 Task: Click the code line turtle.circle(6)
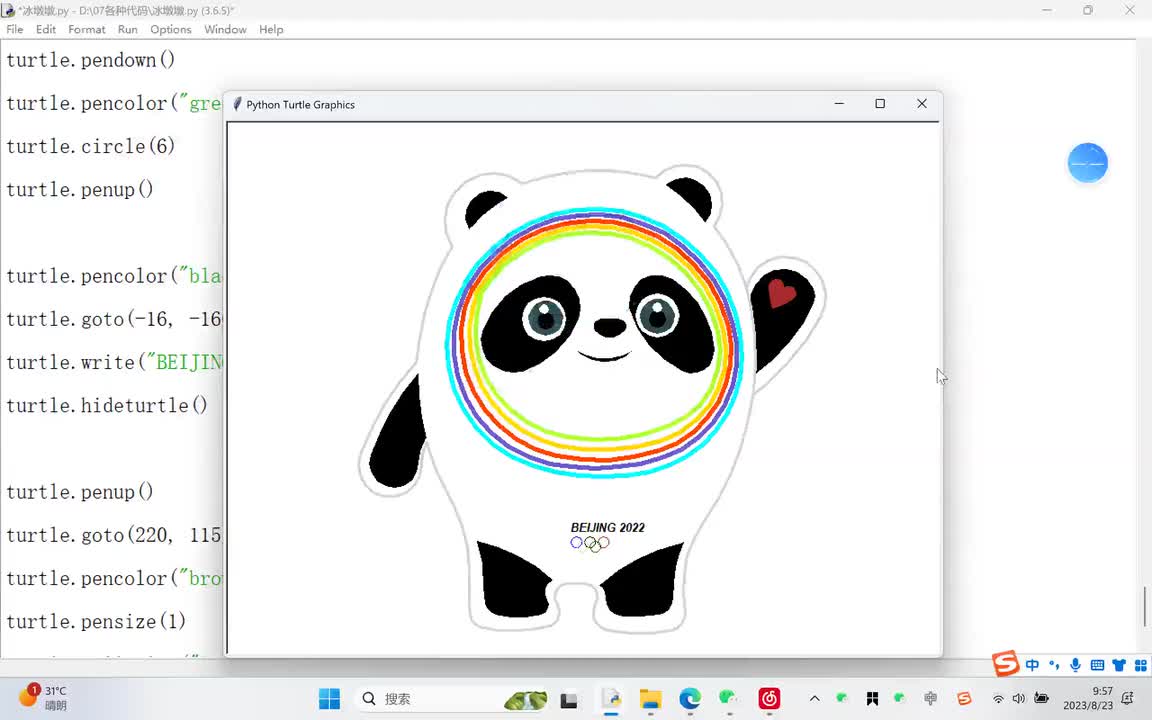pos(90,146)
